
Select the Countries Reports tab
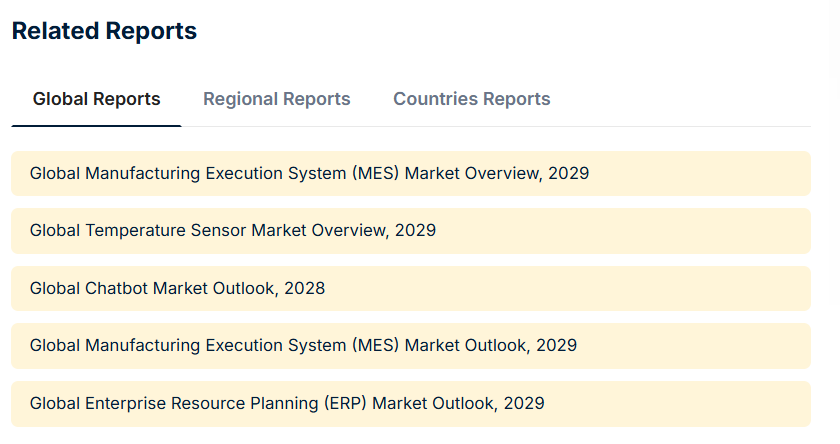click(x=471, y=99)
